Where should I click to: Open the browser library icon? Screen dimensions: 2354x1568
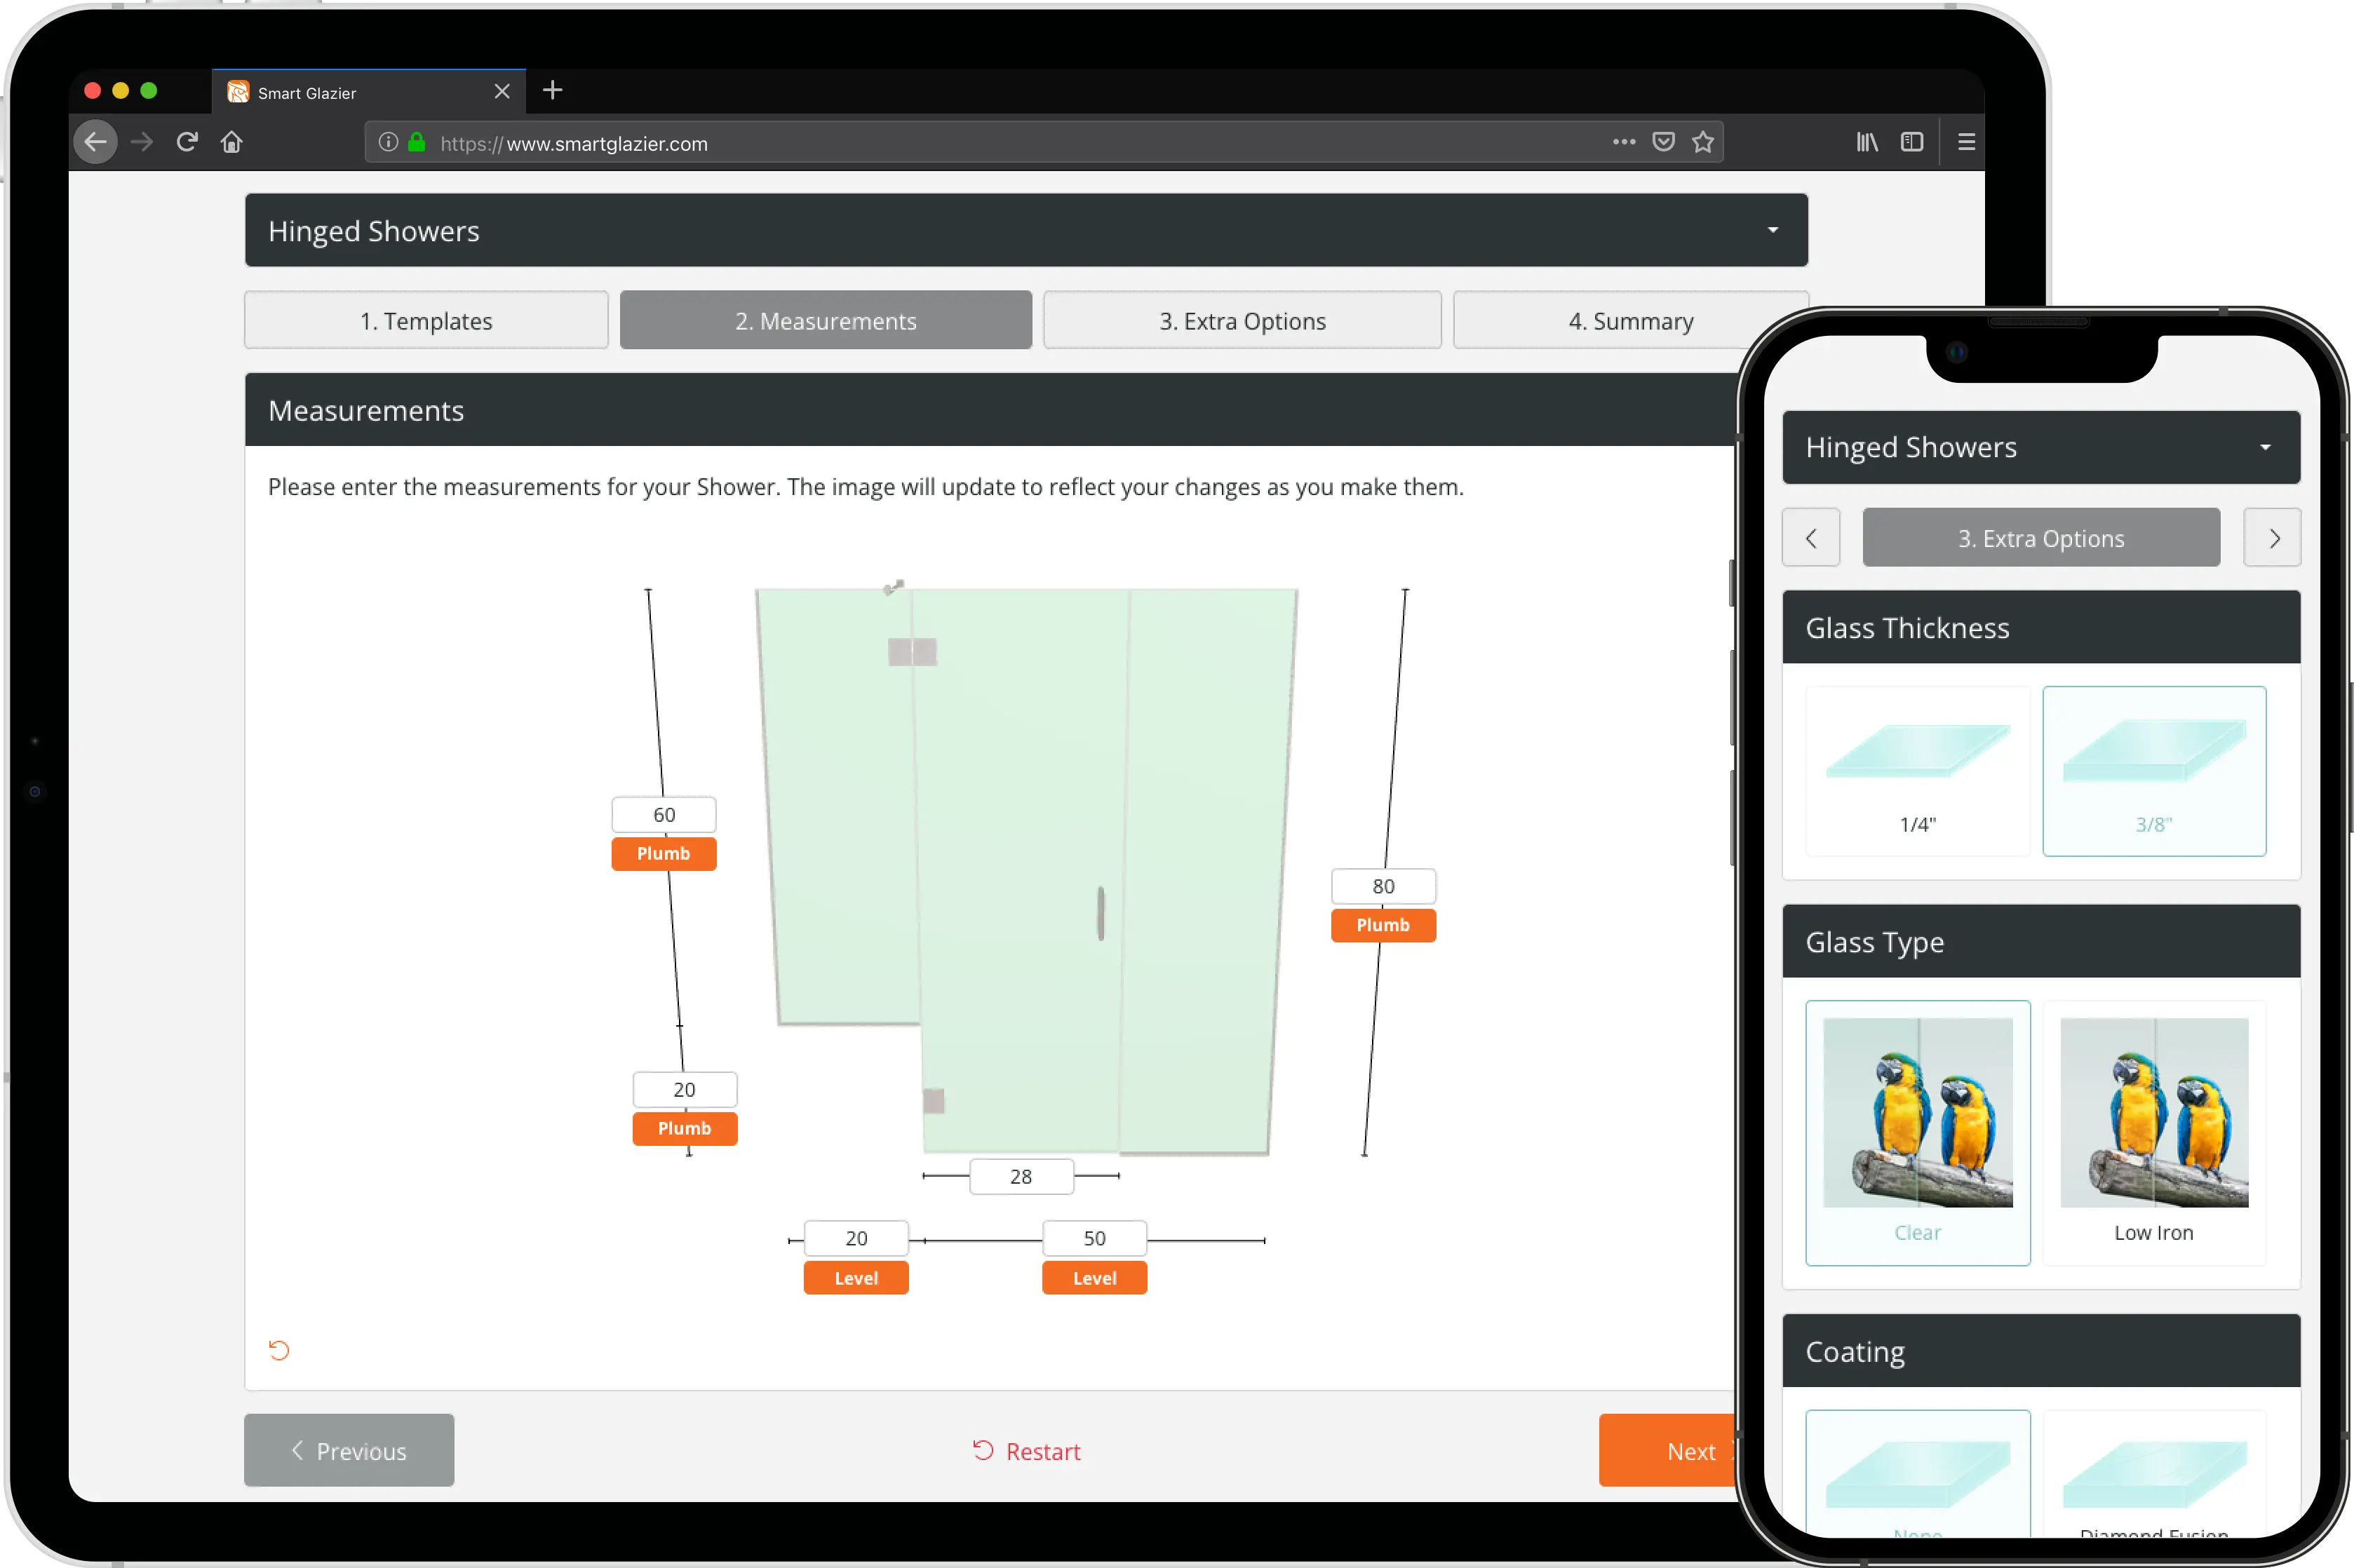pyautogui.click(x=1867, y=142)
